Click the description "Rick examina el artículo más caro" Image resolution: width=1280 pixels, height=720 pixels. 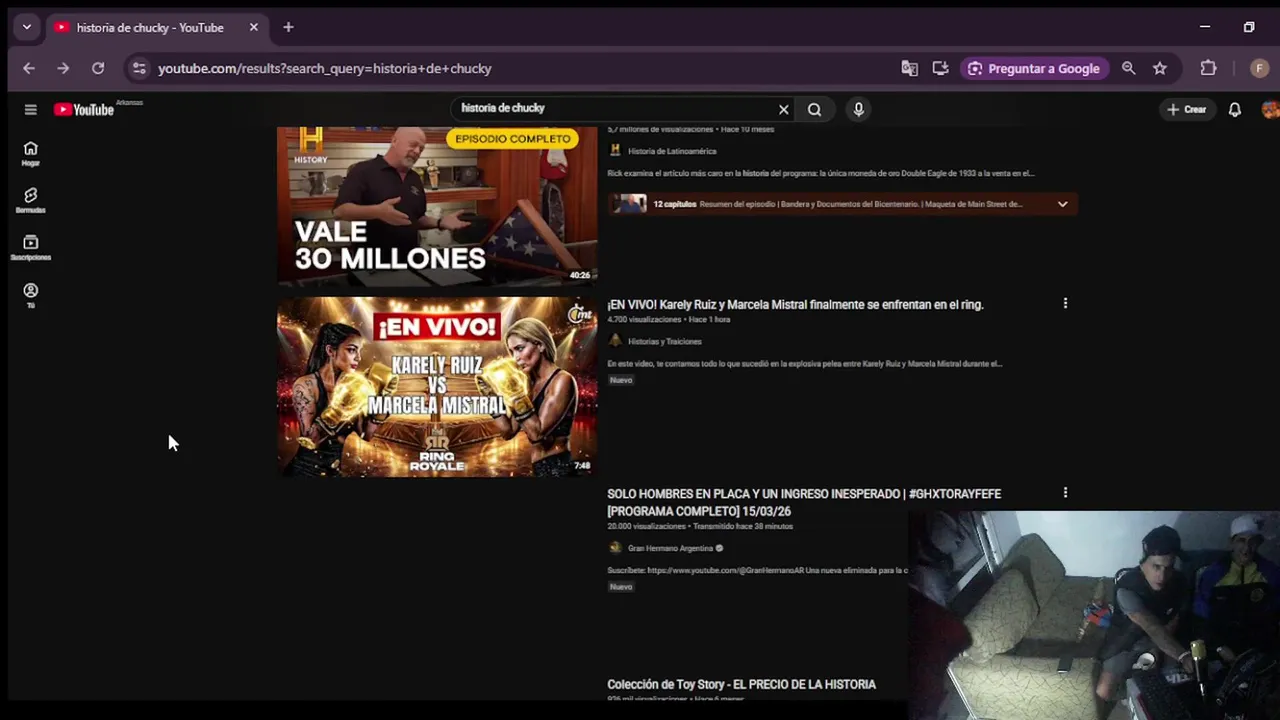point(821,173)
